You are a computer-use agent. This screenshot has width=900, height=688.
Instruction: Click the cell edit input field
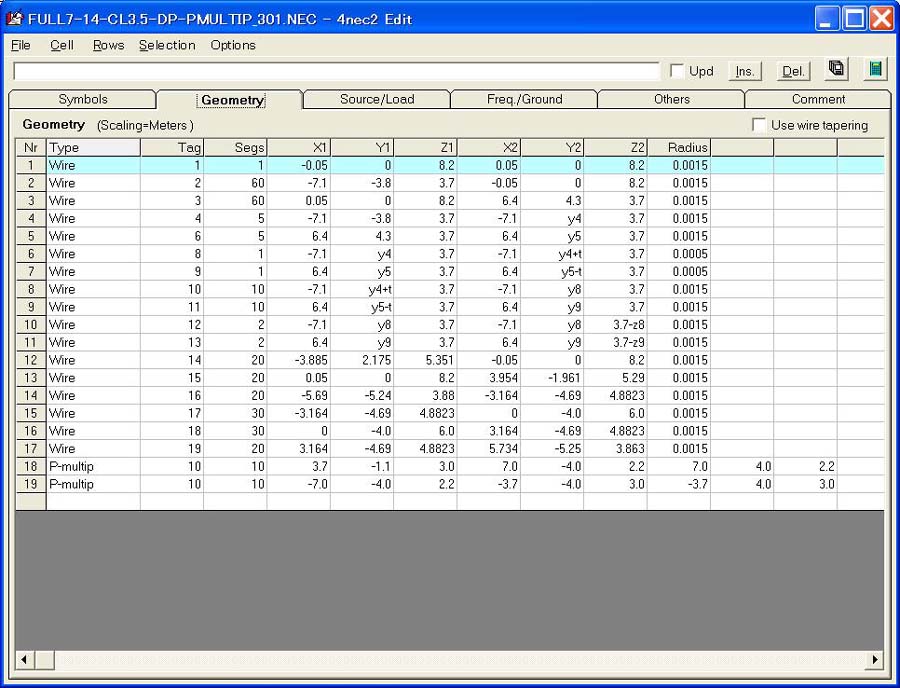tap(336, 71)
